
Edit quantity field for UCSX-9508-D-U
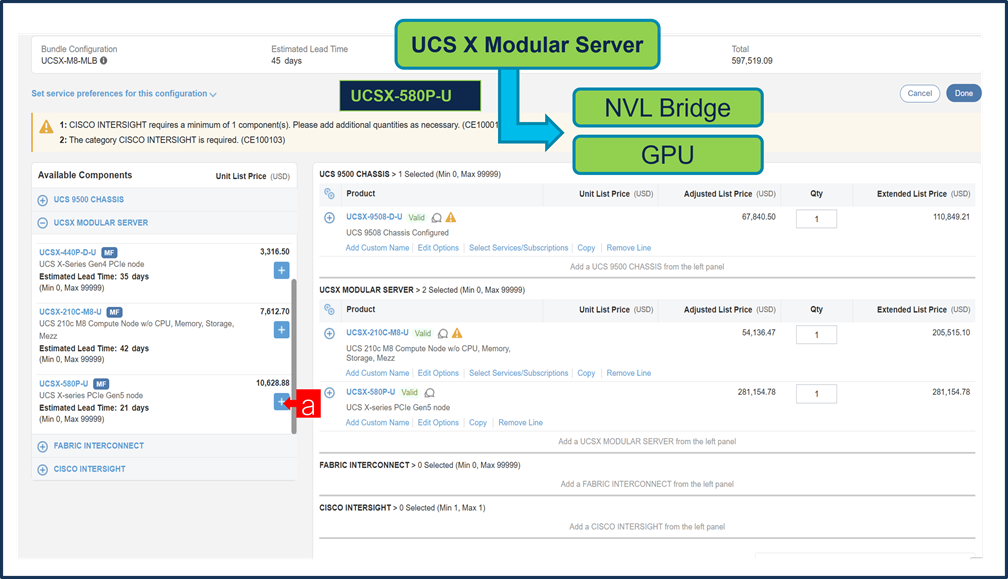pyautogui.click(x=816, y=219)
